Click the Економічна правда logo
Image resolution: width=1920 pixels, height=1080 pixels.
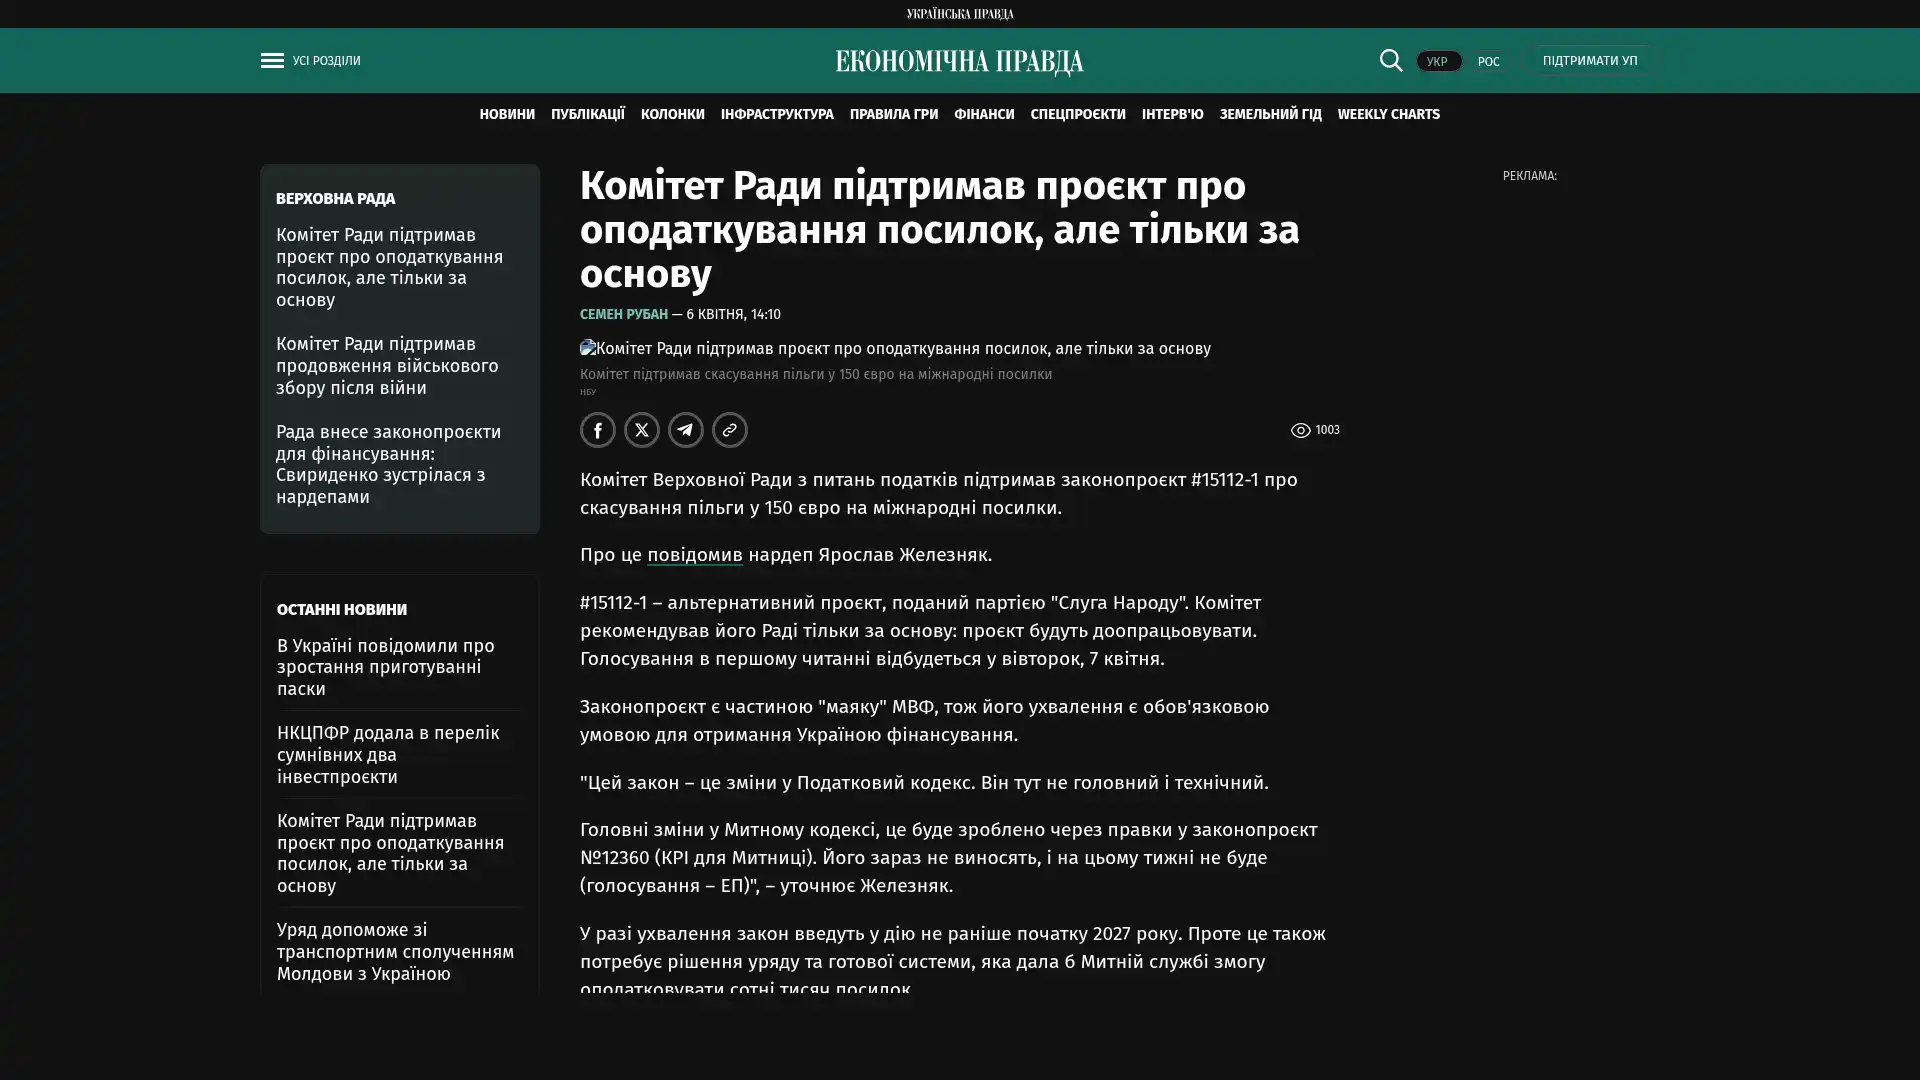(959, 62)
